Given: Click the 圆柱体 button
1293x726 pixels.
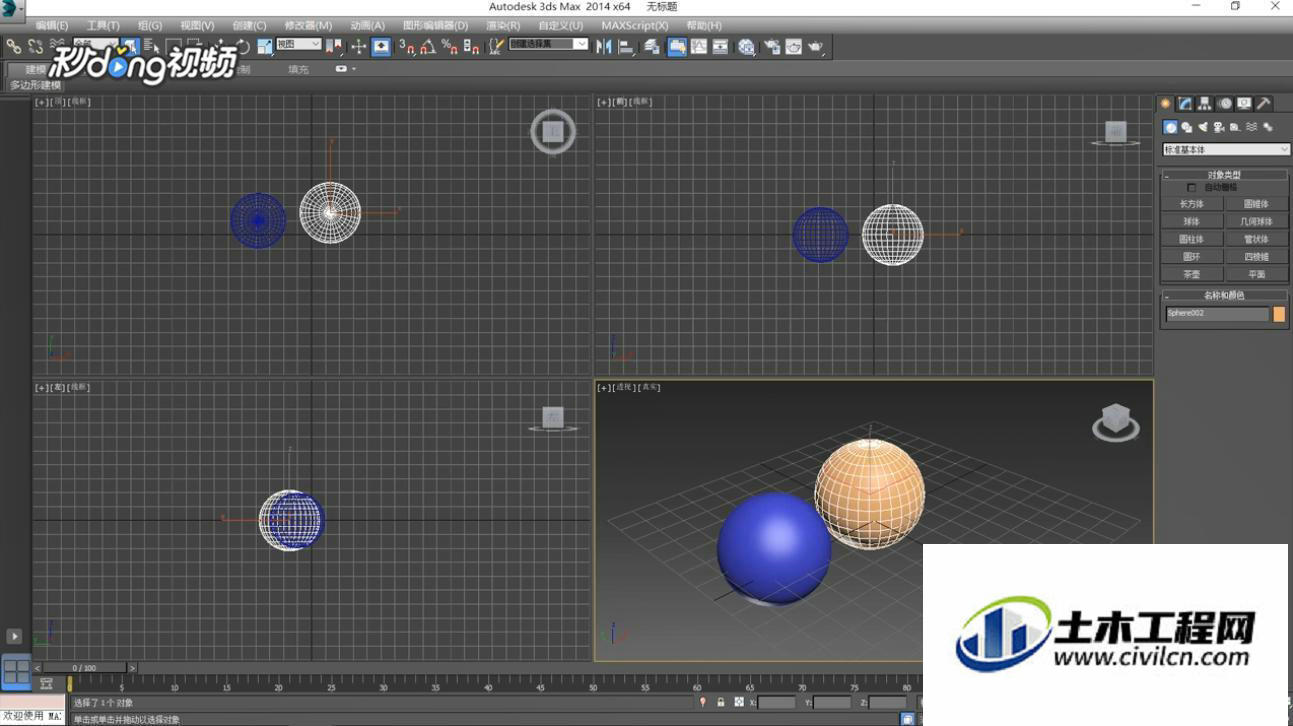Looking at the screenshot, I should point(1191,239).
